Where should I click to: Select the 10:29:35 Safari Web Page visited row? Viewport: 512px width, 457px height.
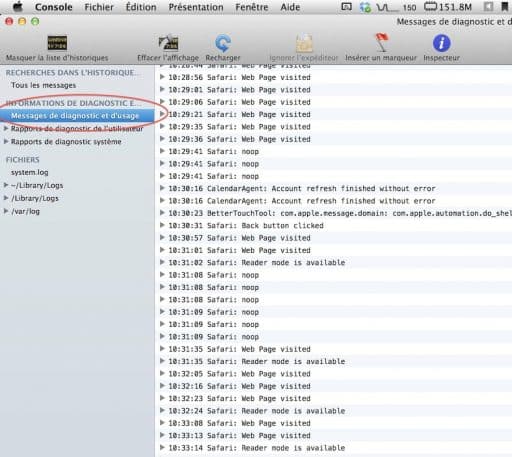point(333,127)
